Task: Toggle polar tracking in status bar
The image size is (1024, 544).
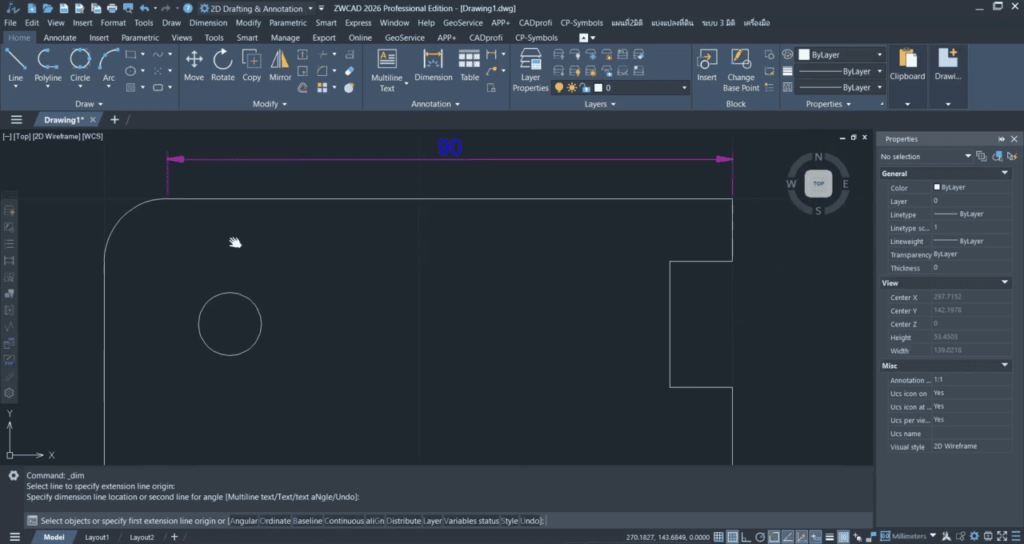Action: (x=760, y=537)
